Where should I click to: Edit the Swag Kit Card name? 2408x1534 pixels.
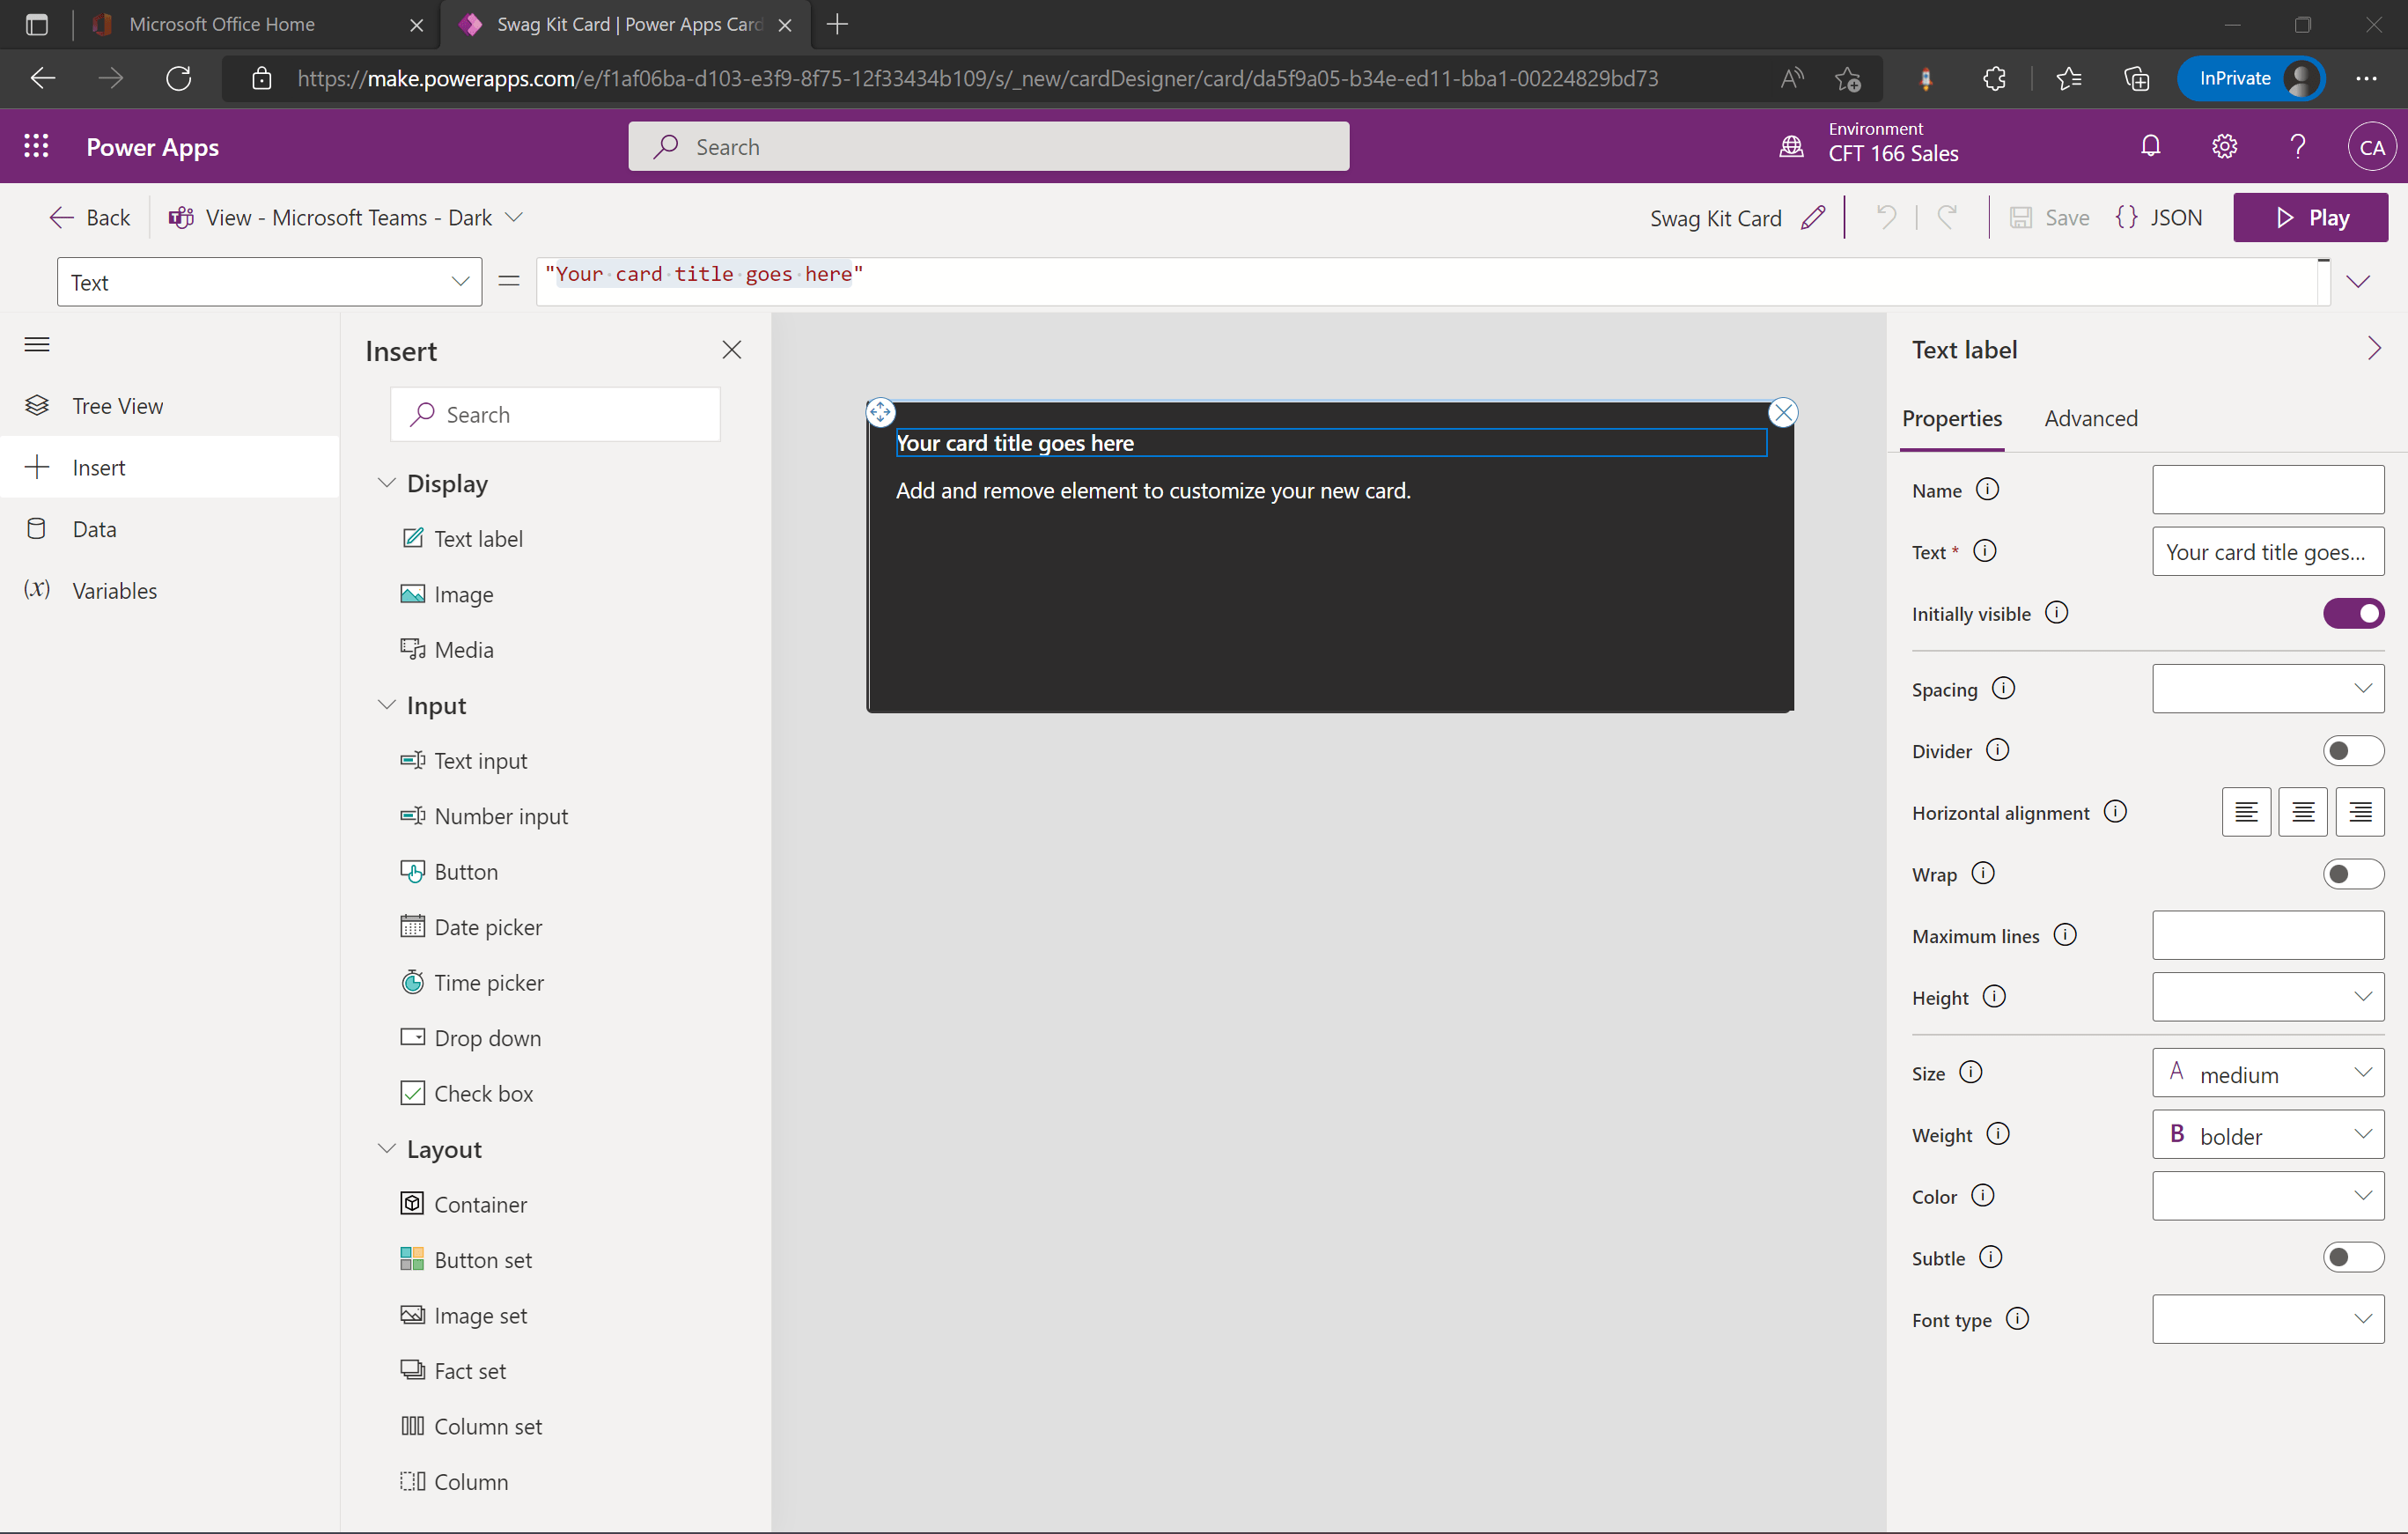[x=1814, y=217]
